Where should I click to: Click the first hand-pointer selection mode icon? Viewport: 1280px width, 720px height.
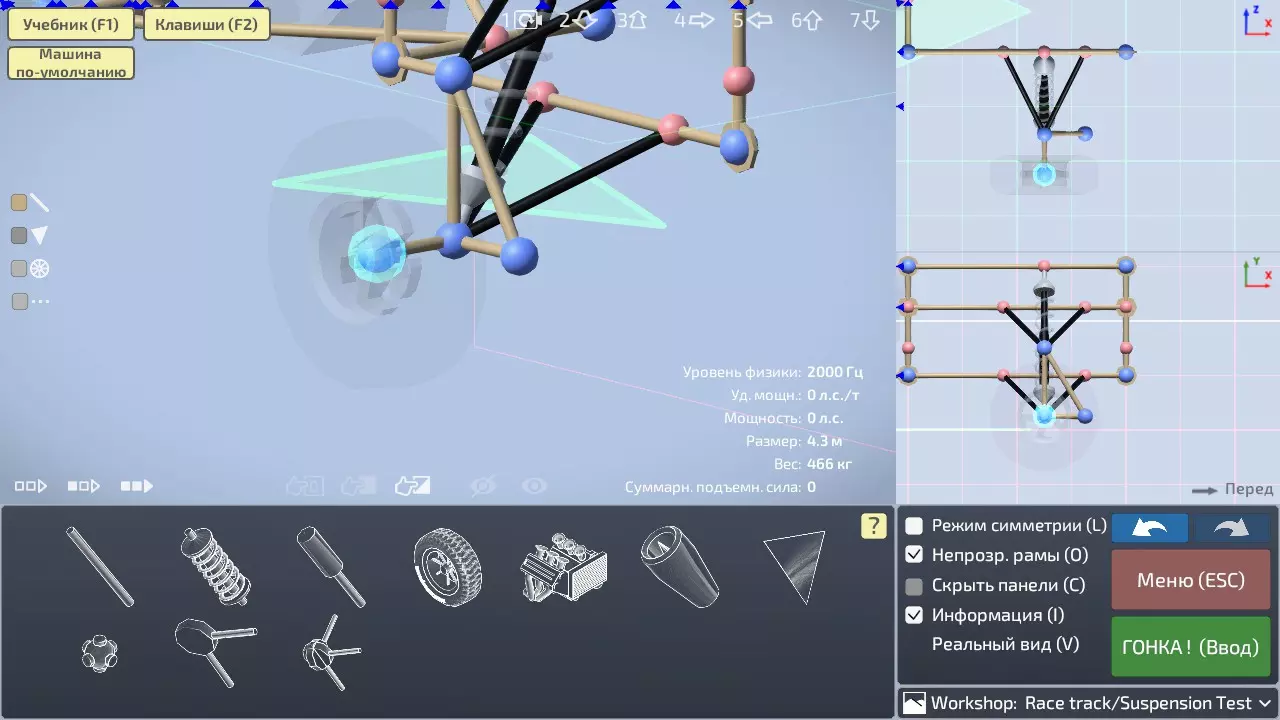[x=304, y=486]
